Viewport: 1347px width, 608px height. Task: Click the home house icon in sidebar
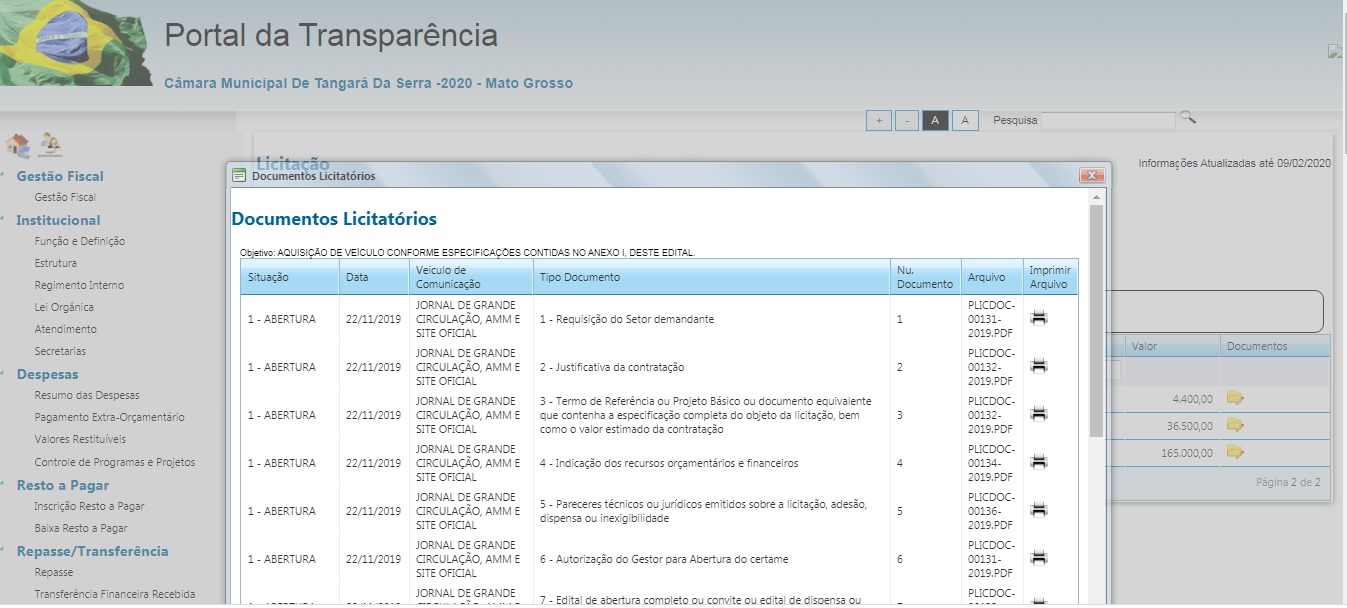(18, 145)
